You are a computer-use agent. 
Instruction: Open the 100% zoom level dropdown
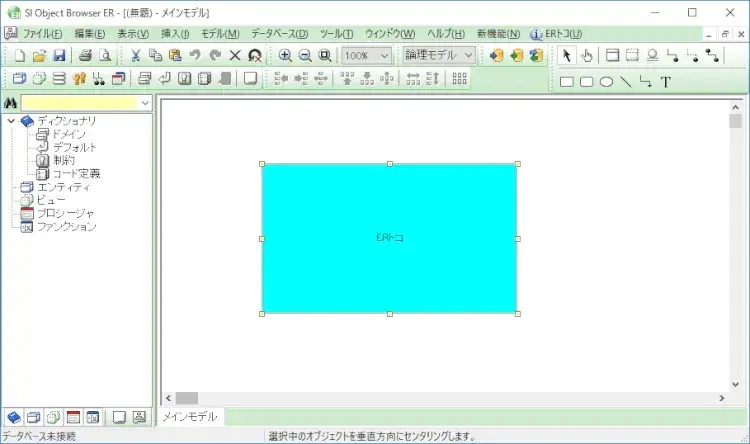[366, 56]
